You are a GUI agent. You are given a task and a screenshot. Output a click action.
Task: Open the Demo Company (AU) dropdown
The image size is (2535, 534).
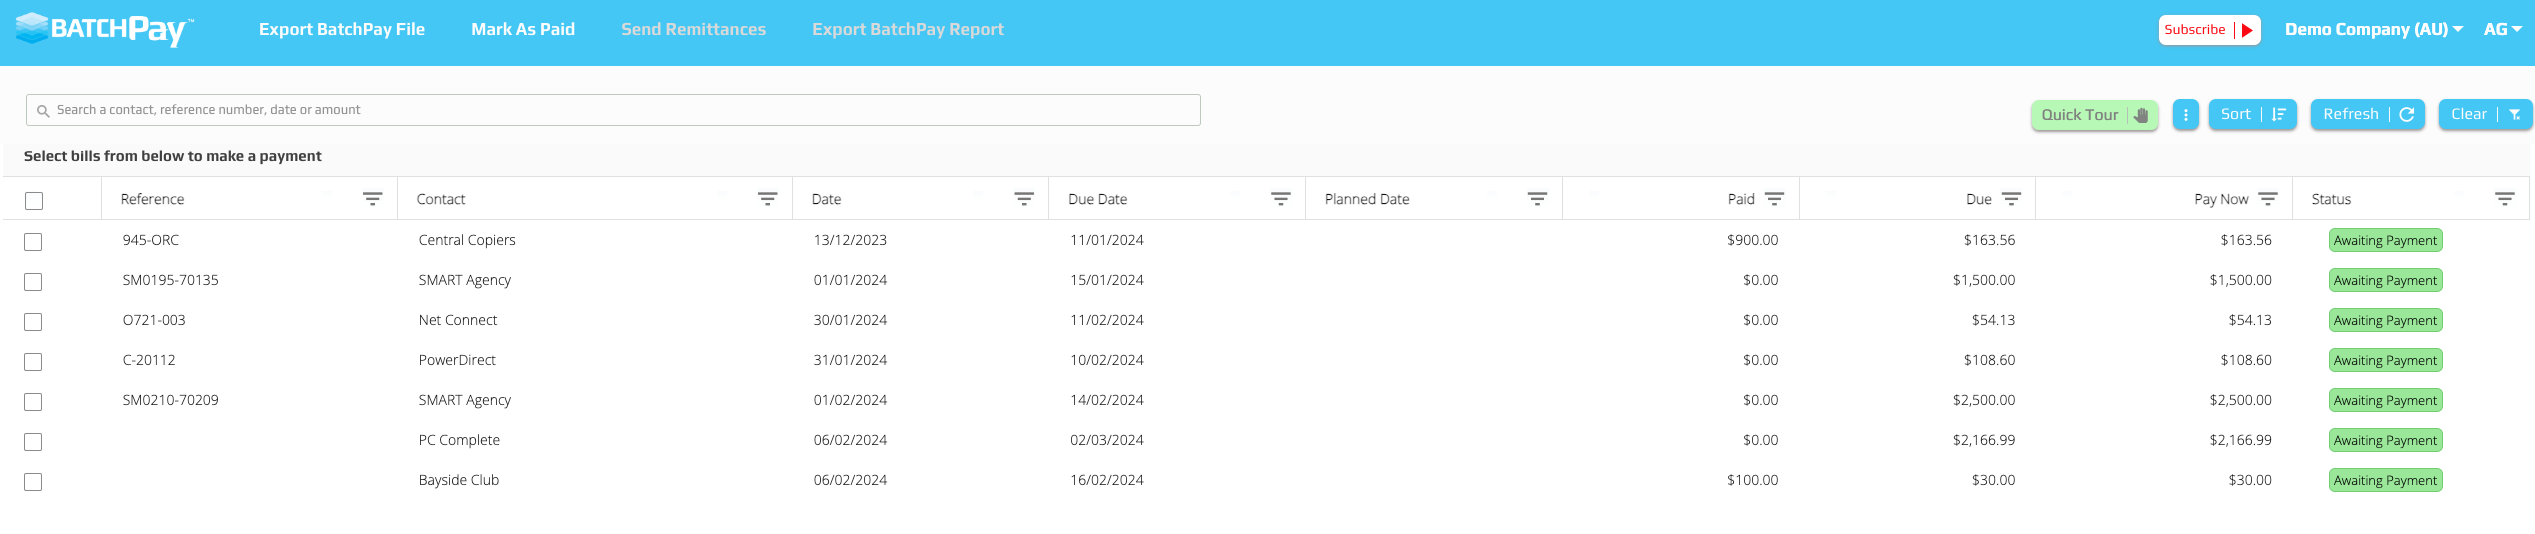point(2373,30)
